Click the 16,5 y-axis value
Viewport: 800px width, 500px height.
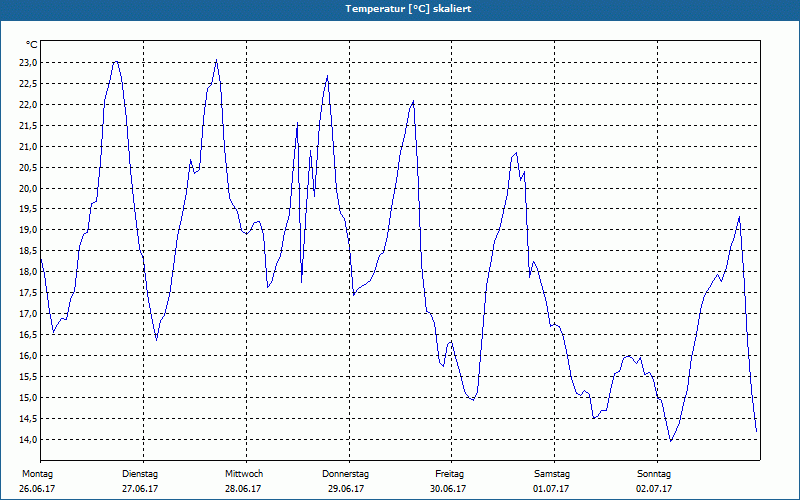[28, 334]
